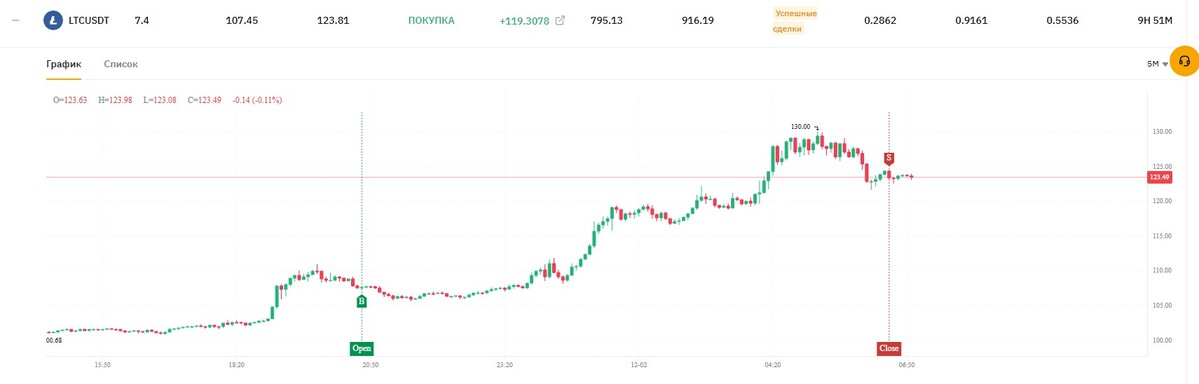Click the Litecoin coin logo icon
1199x384 pixels.
point(53,21)
